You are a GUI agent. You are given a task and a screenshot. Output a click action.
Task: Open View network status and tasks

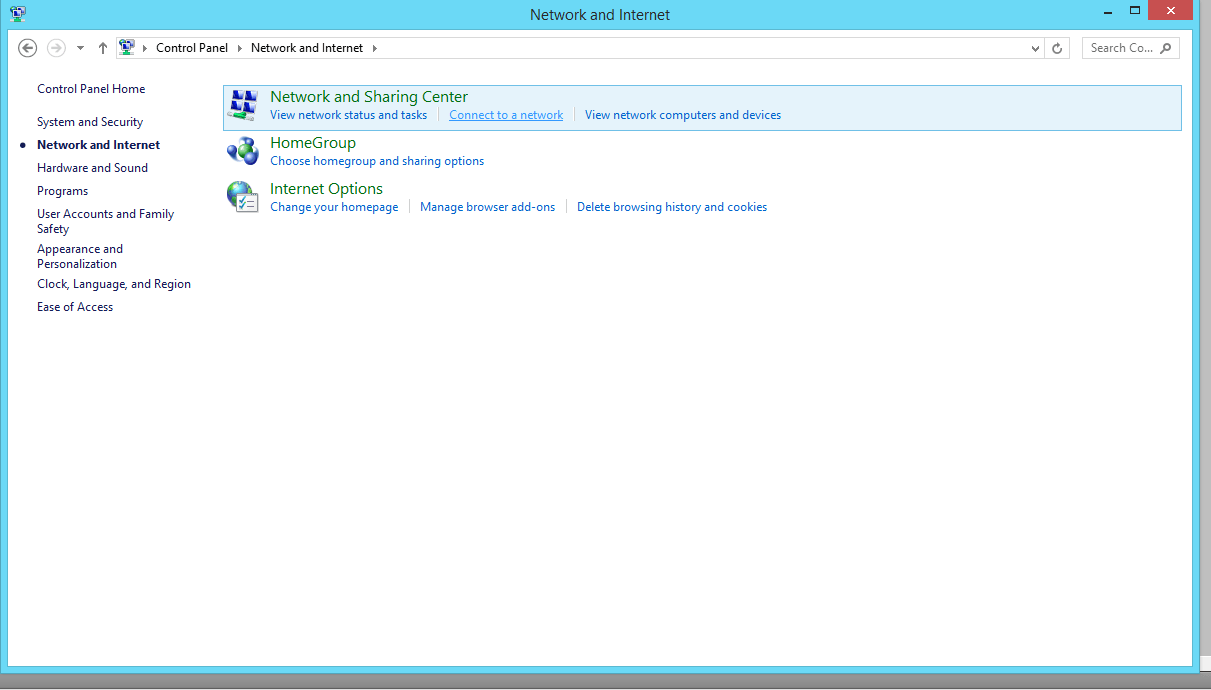pos(348,115)
